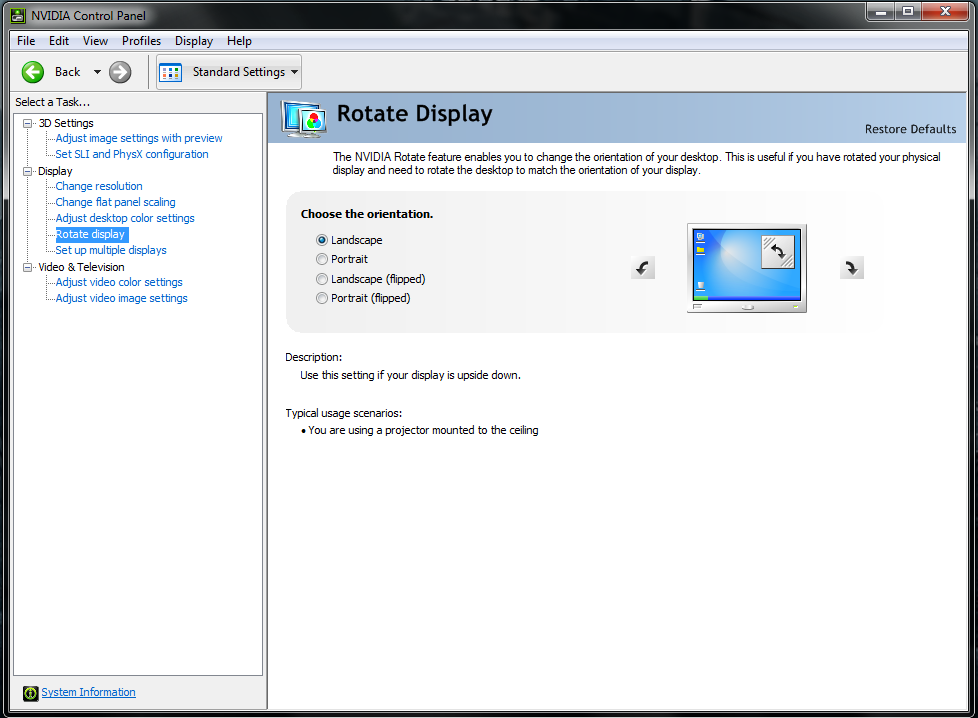Open the Edit menu
Image resolution: width=978 pixels, height=718 pixels.
(x=59, y=41)
